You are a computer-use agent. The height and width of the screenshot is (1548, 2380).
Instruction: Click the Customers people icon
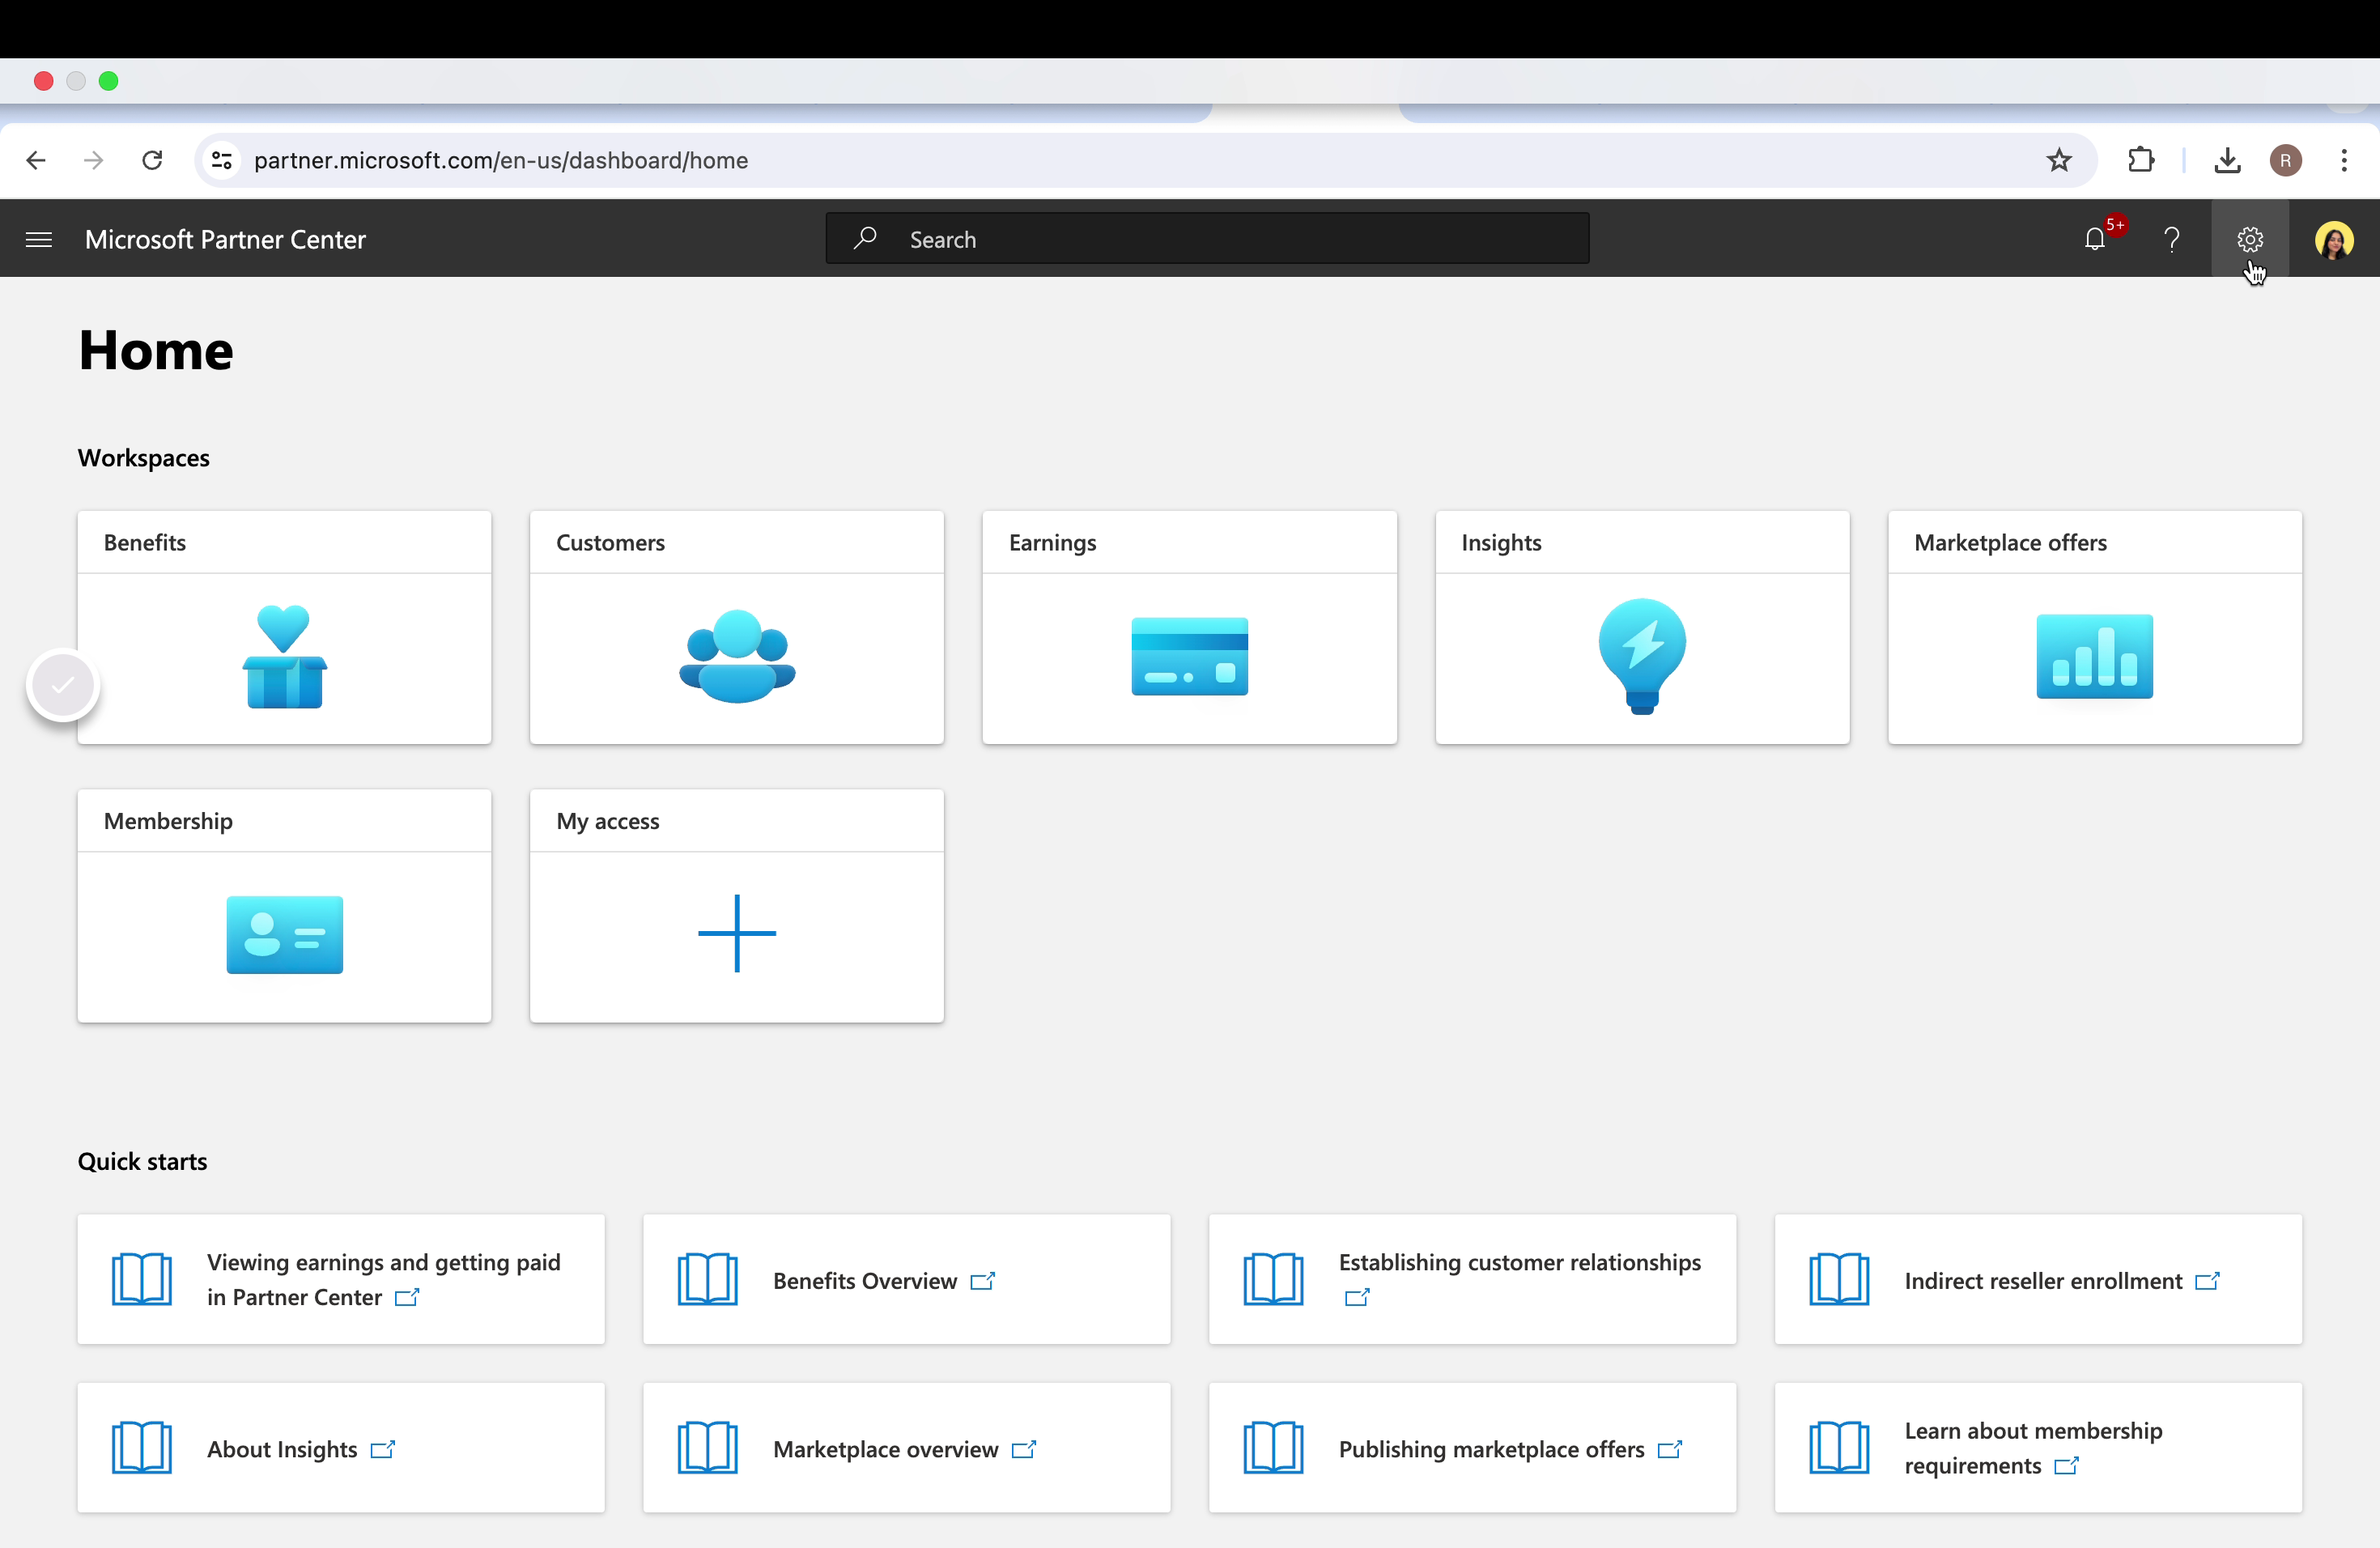point(737,656)
